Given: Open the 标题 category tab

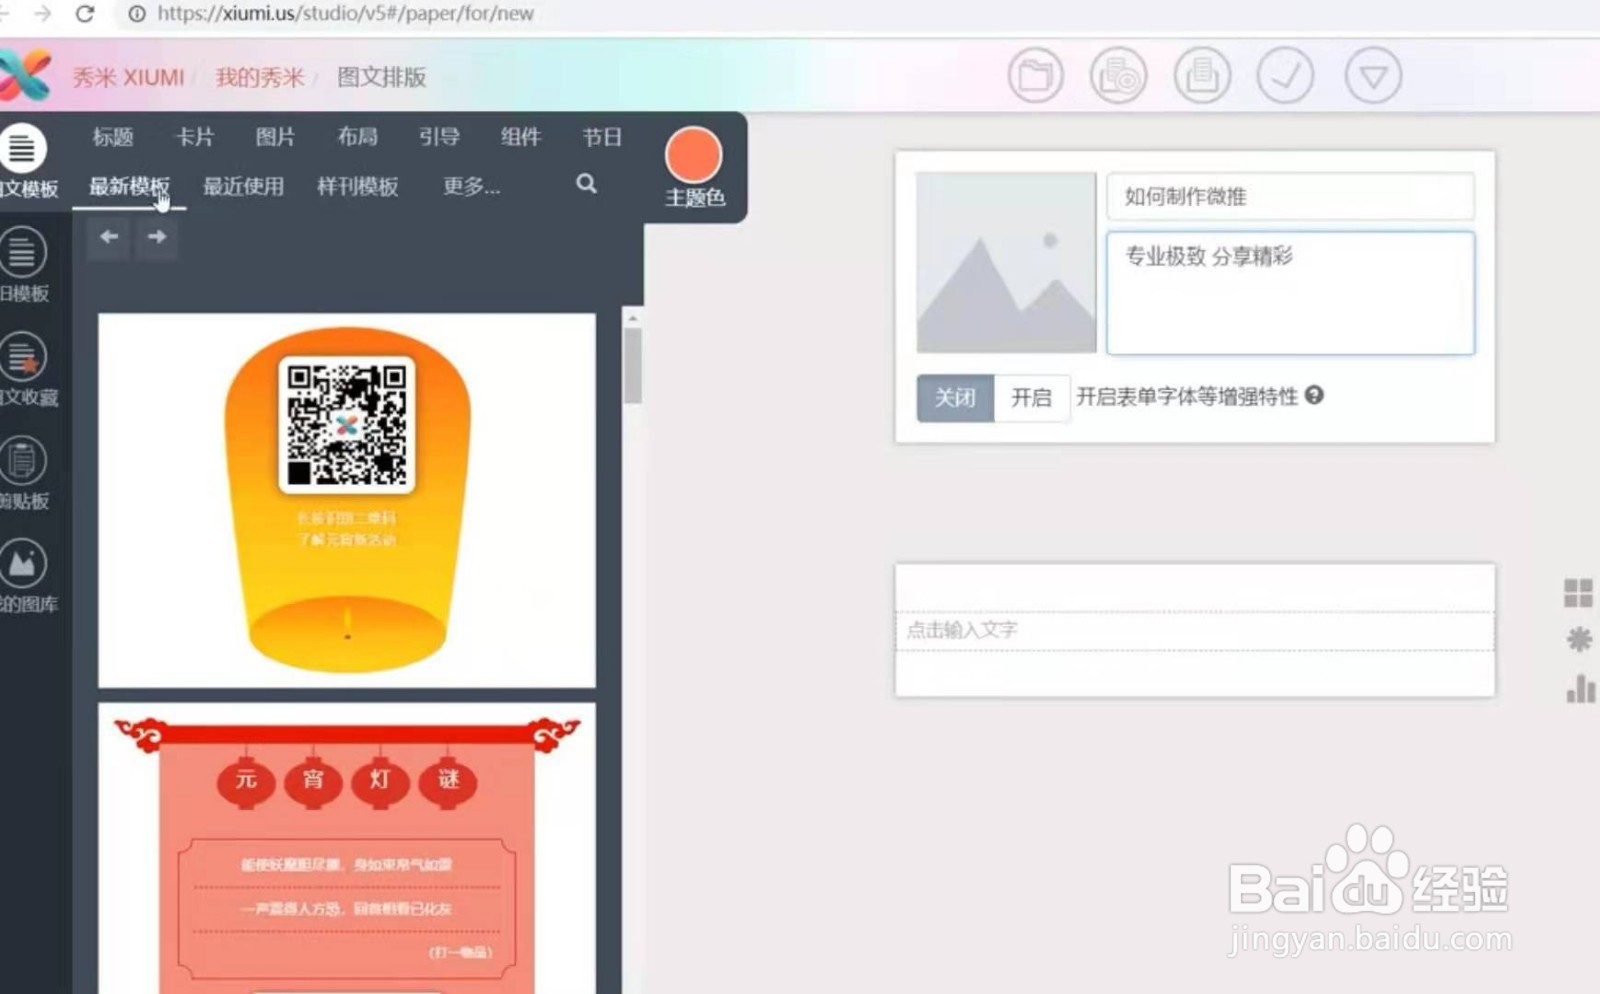Looking at the screenshot, I should coord(113,137).
